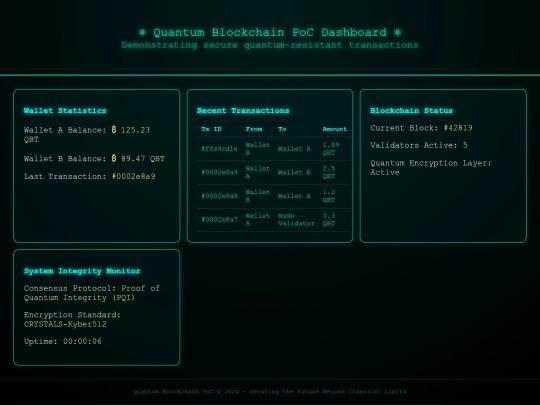The image size is (540, 405).
Task: Select the Active encryption layer status
Action: [385, 172]
